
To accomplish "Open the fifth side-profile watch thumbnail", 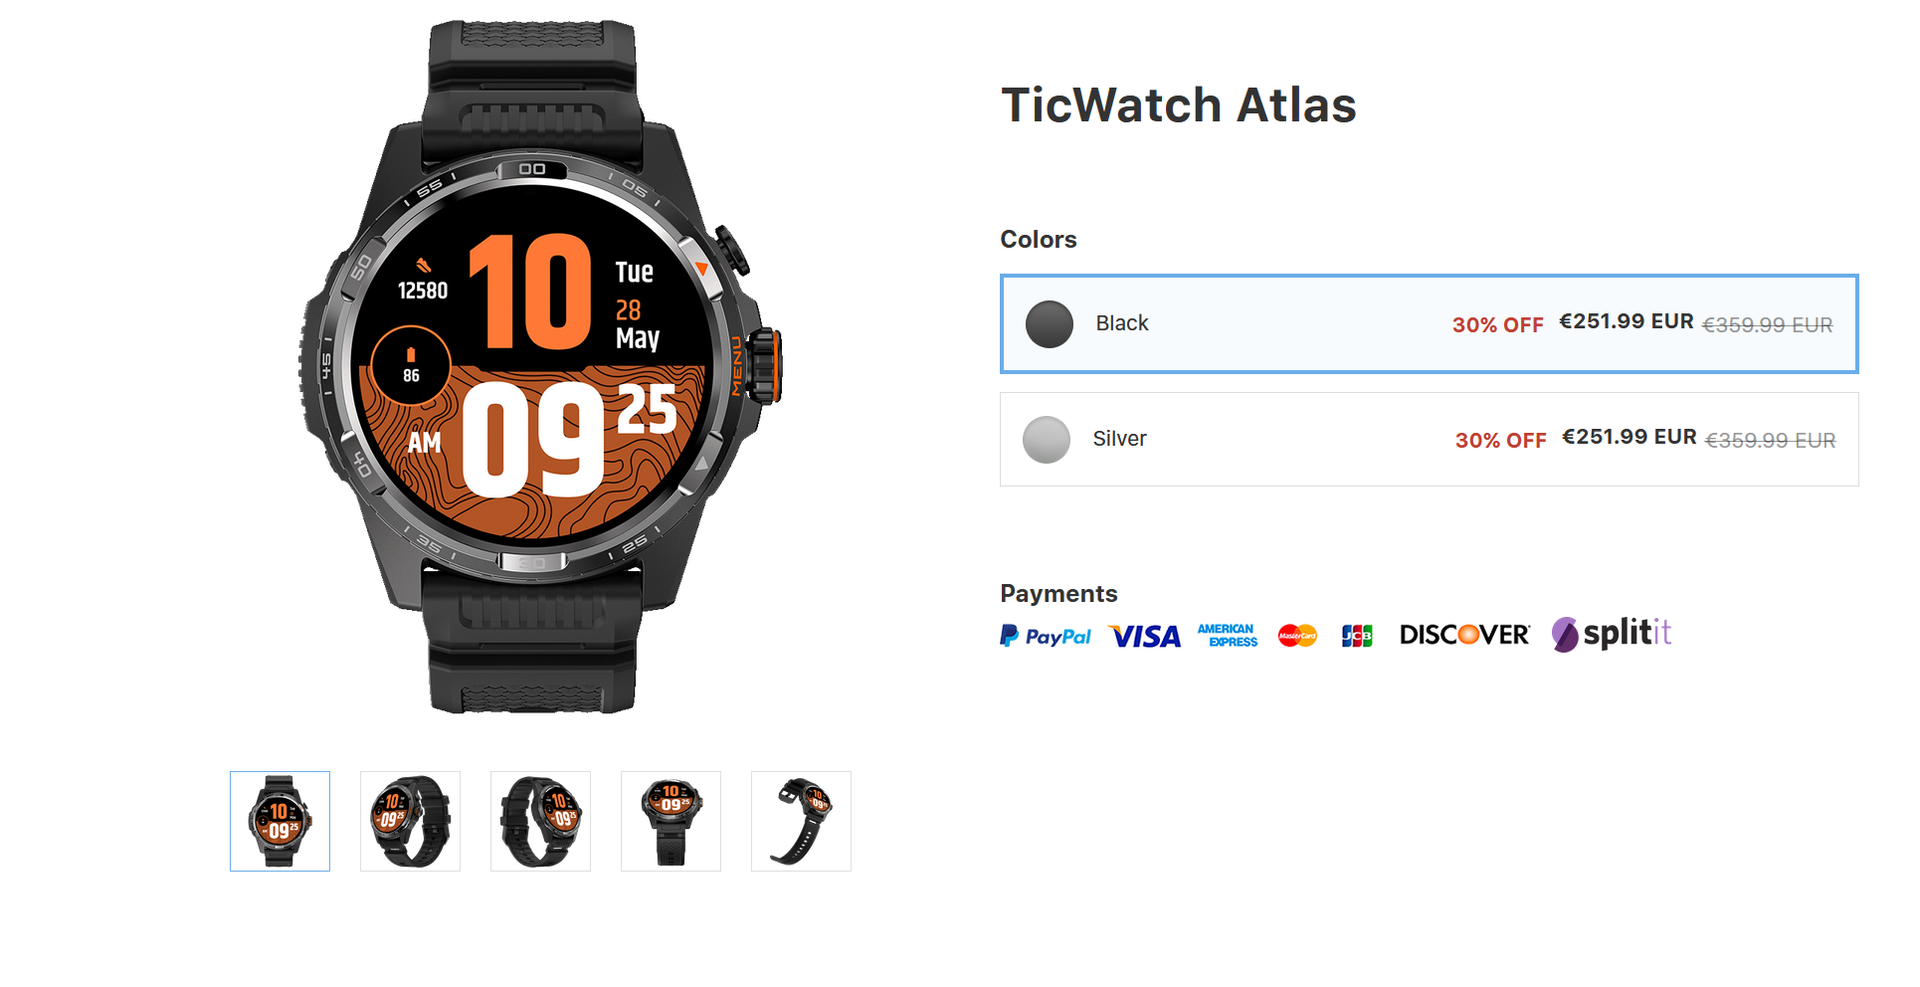I will coord(801,821).
